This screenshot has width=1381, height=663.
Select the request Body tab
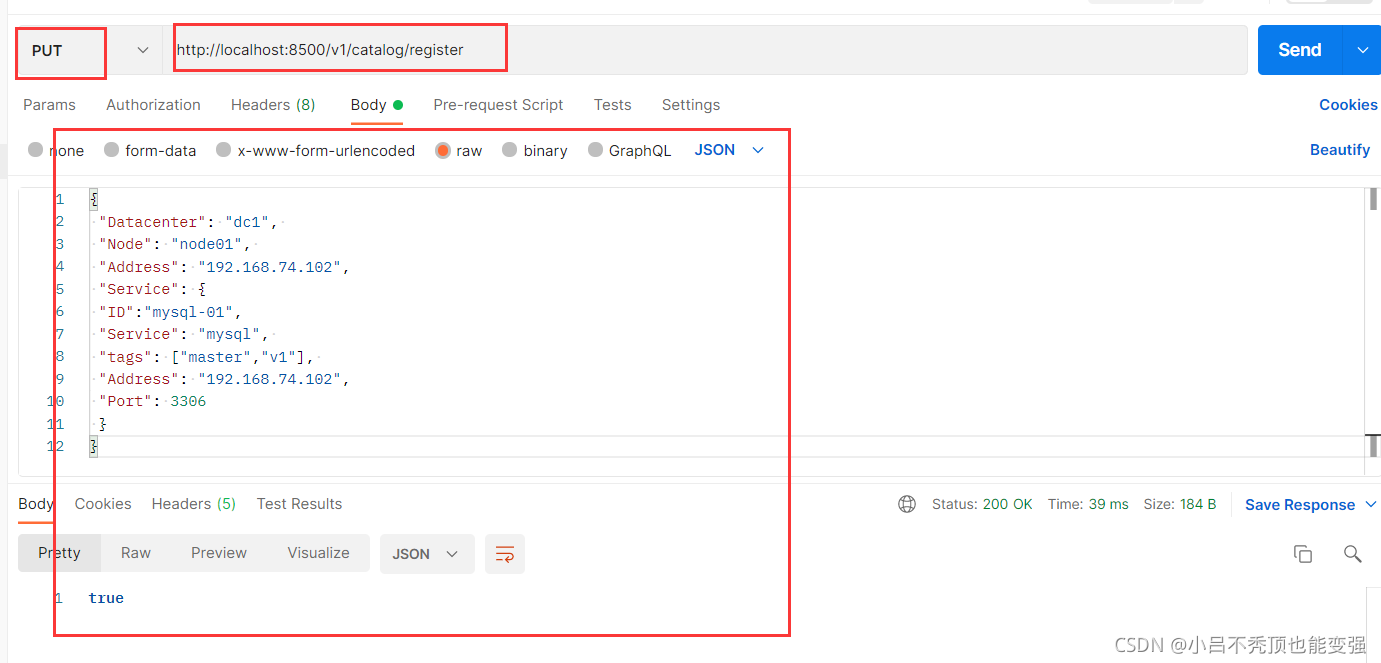coord(376,105)
